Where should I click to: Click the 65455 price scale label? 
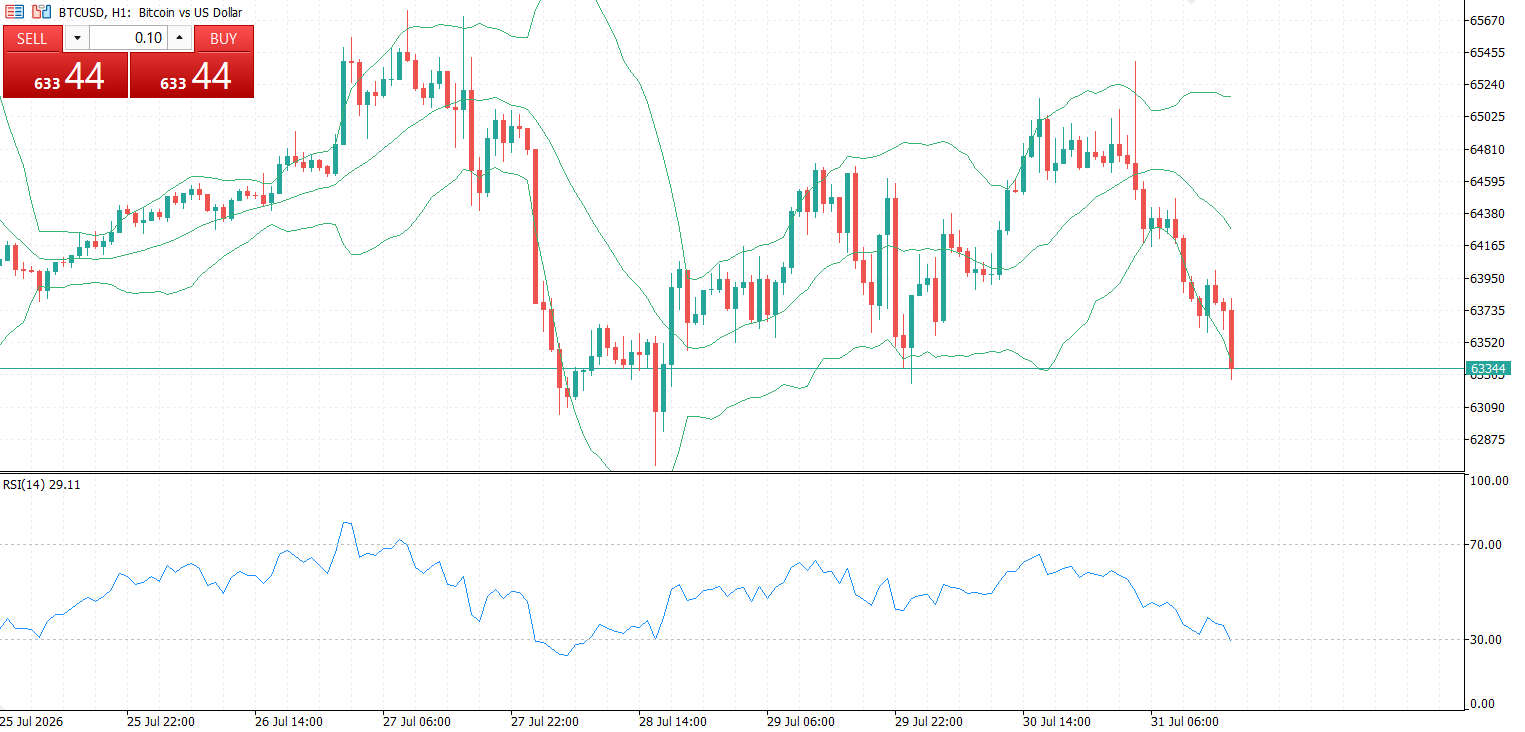1489,52
